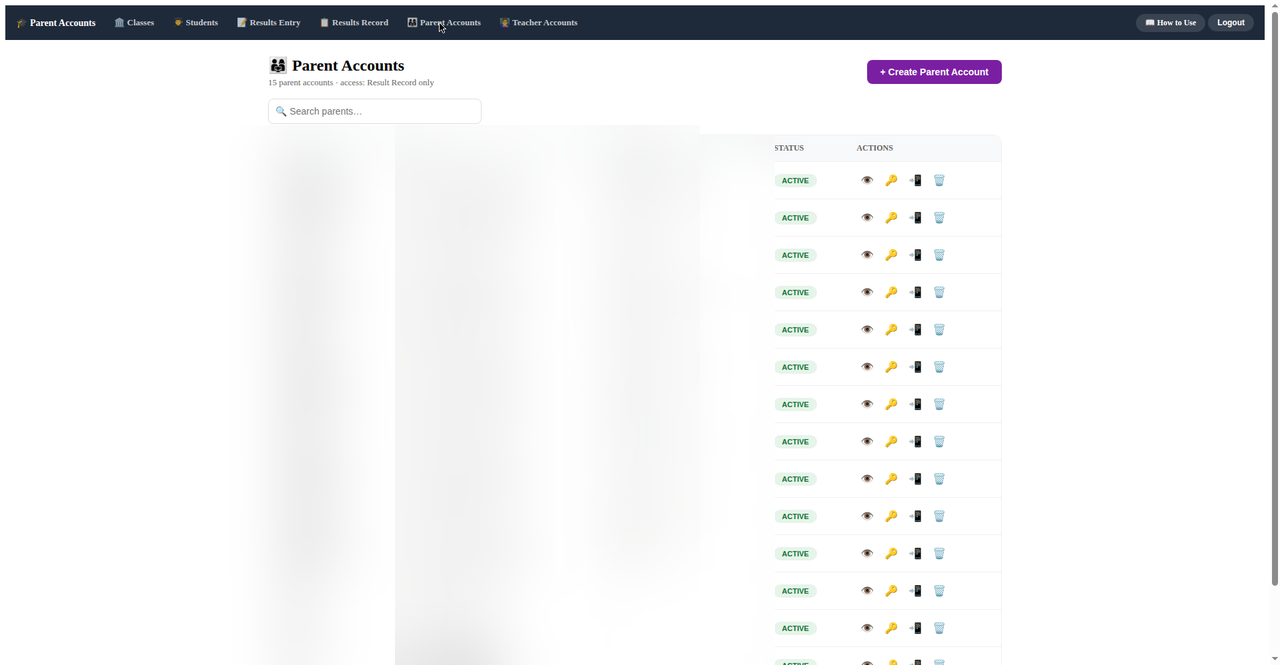Click the phone icon in the fourth parent row
Viewport: 1280px width, 665px height.
pos(915,293)
